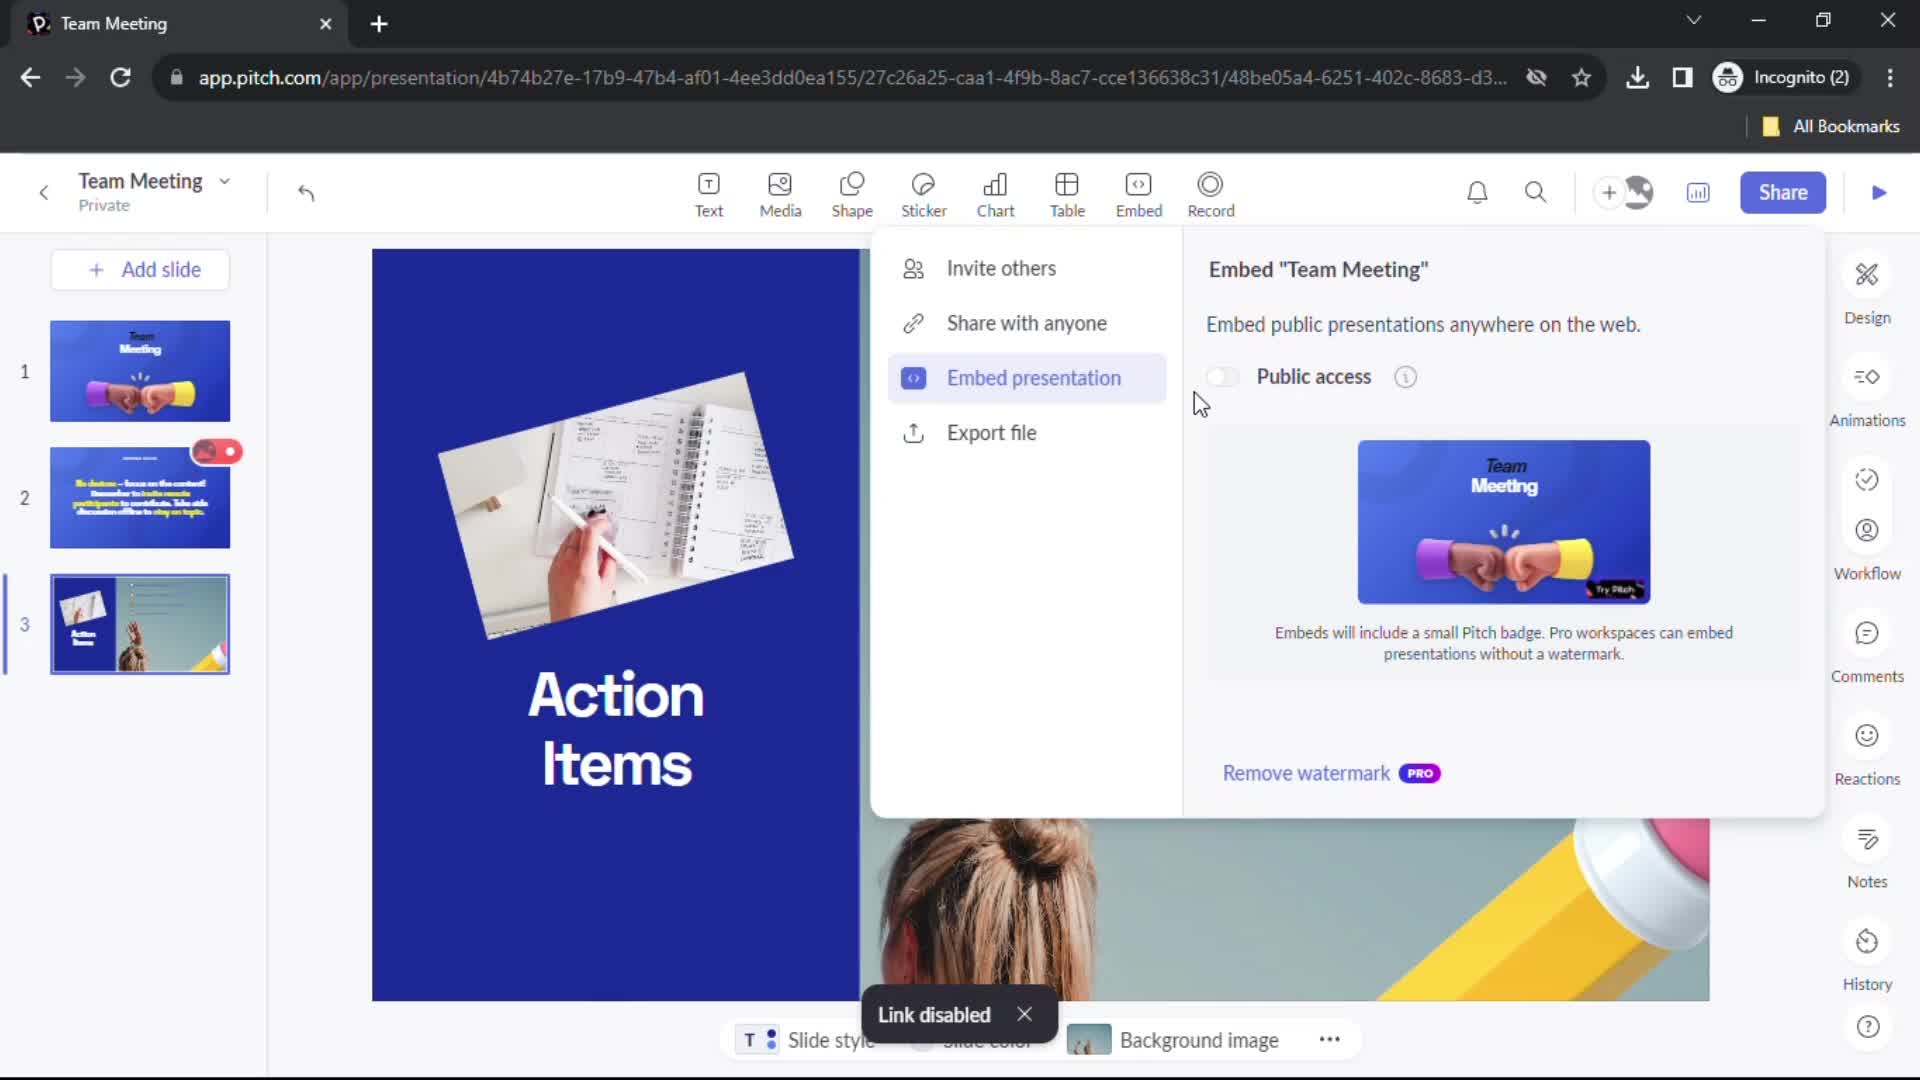Click Remove watermark PRO link
Screen dimensions: 1920x1080
click(x=1331, y=773)
